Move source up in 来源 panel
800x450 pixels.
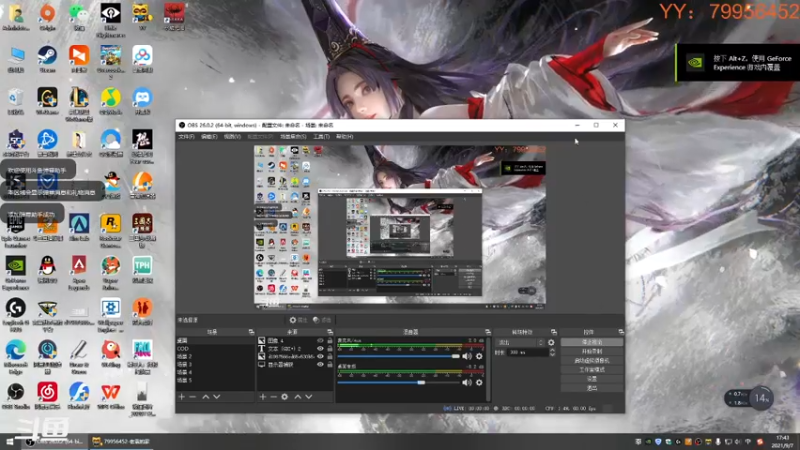(298, 396)
